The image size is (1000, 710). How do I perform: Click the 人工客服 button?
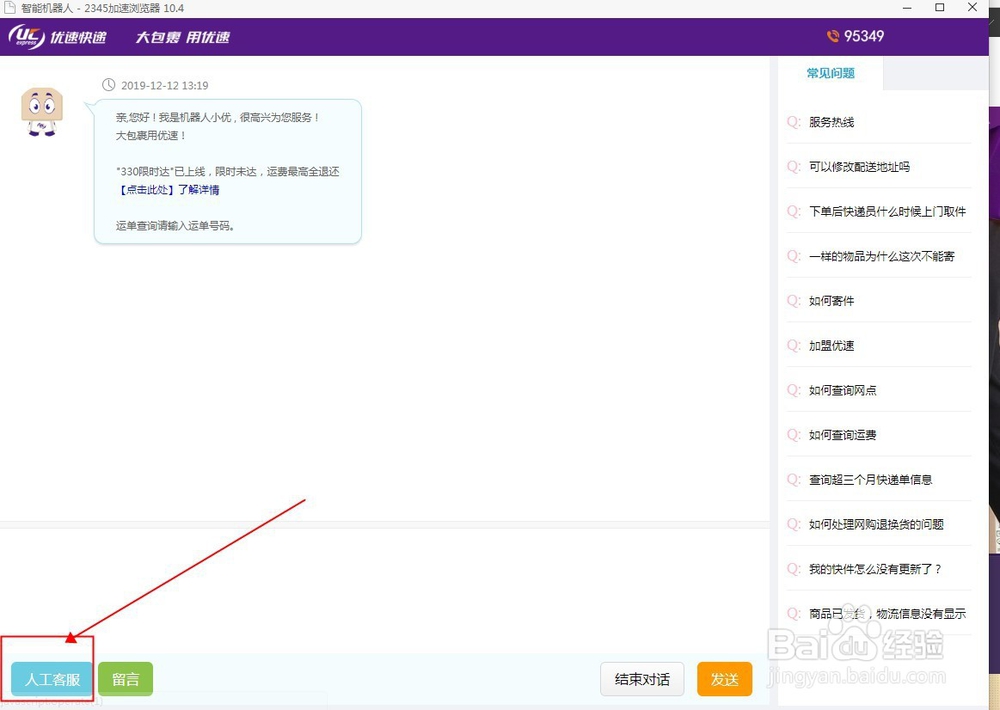click(x=52, y=679)
